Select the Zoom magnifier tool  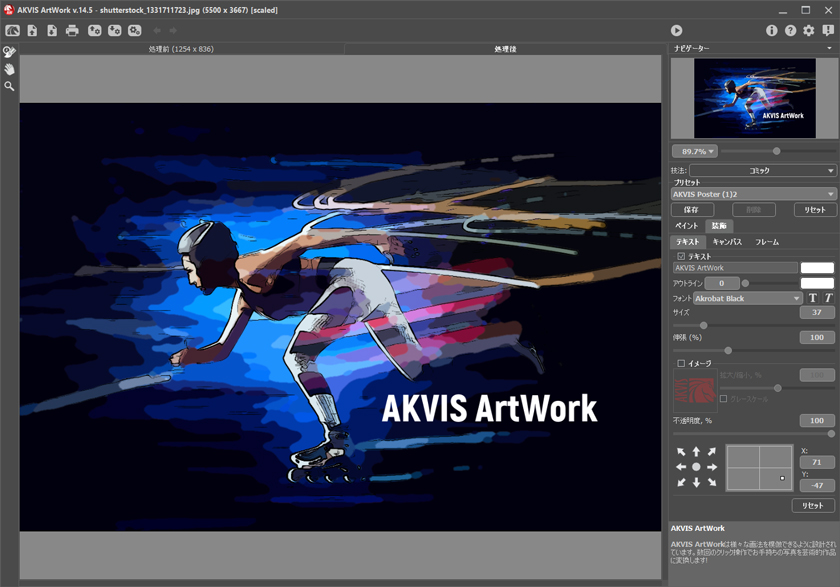(x=9, y=86)
